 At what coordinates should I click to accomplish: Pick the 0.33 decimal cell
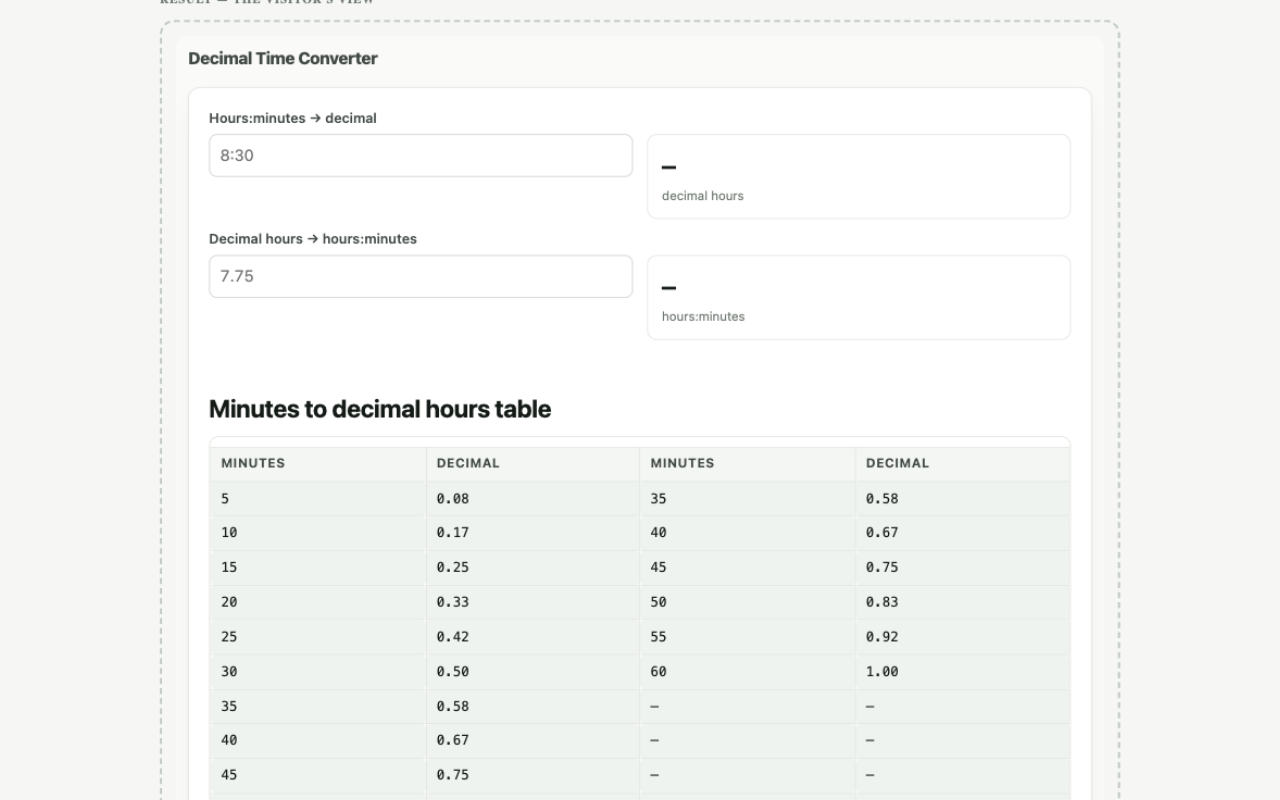(x=533, y=602)
